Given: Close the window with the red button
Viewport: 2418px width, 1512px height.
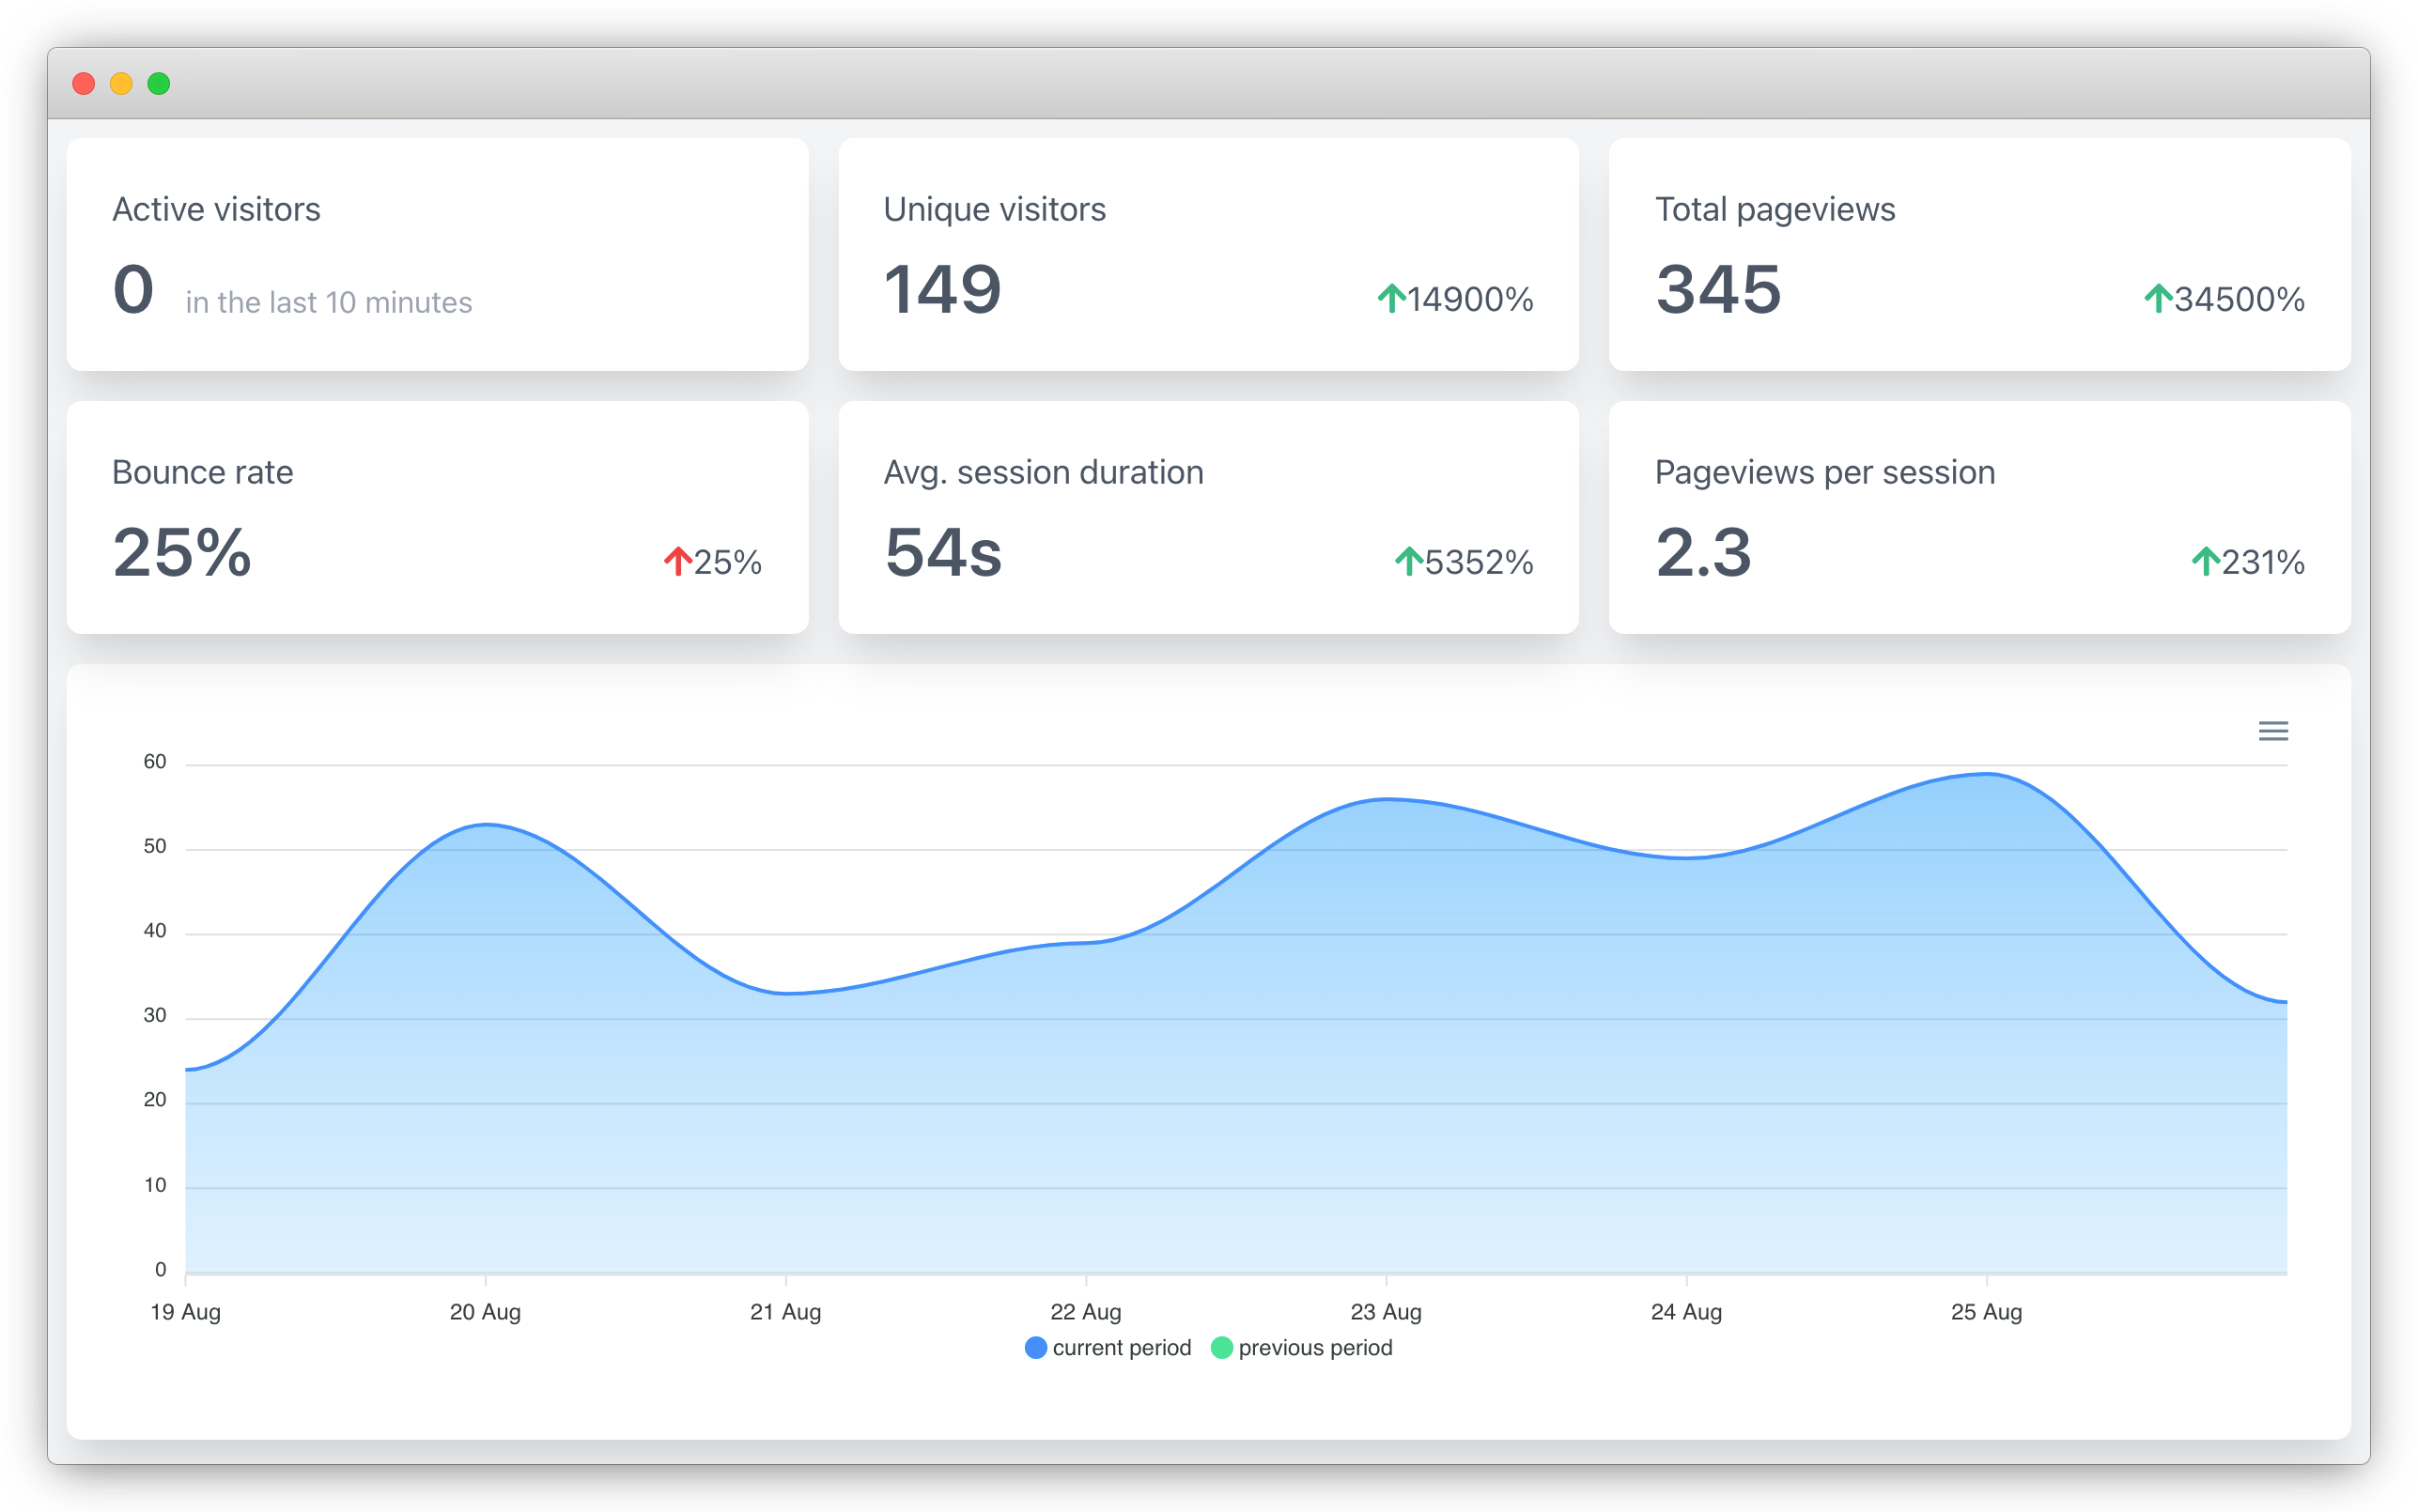Looking at the screenshot, I should [84, 84].
